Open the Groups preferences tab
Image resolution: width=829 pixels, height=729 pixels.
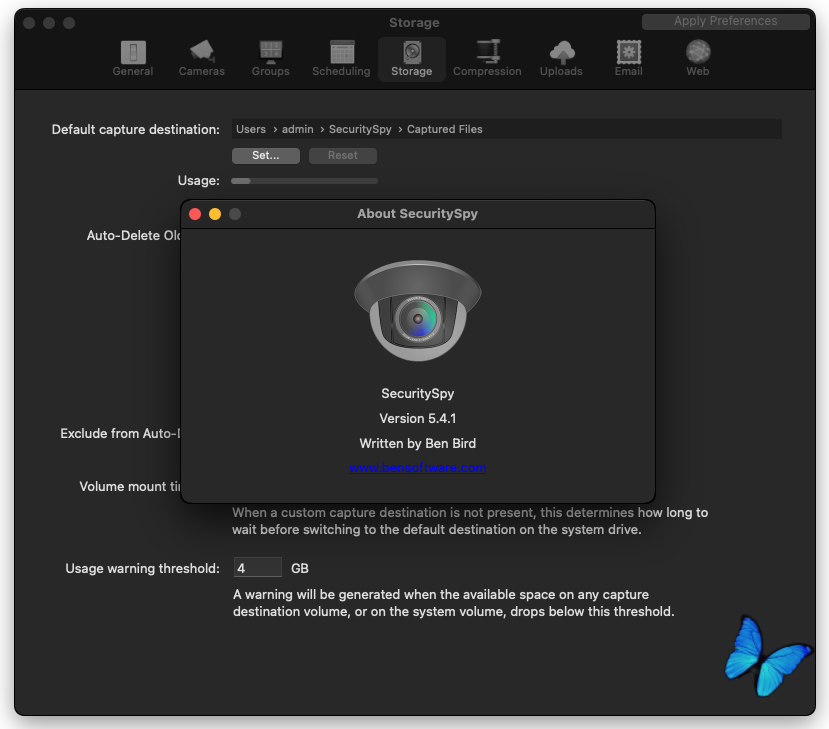pyautogui.click(x=270, y=59)
